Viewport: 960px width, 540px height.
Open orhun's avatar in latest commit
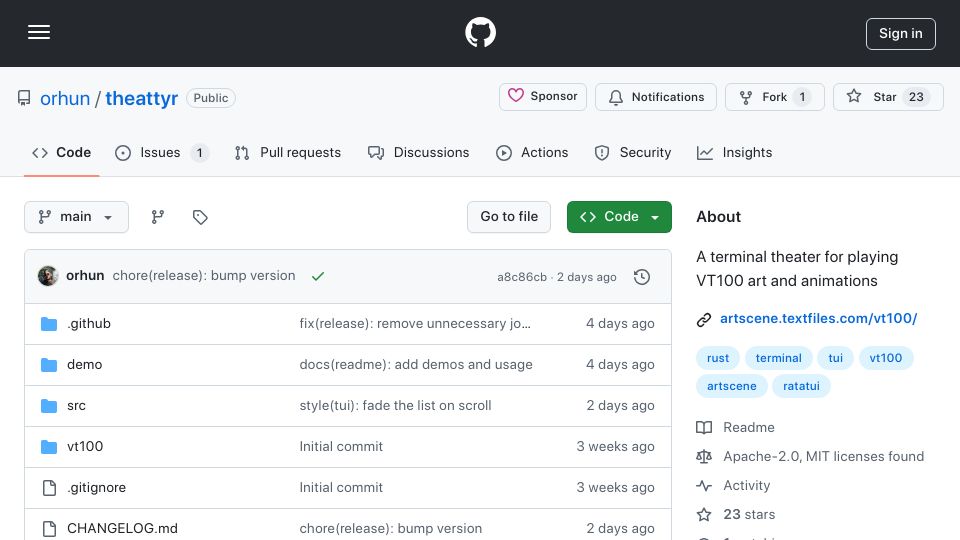tap(48, 276)
